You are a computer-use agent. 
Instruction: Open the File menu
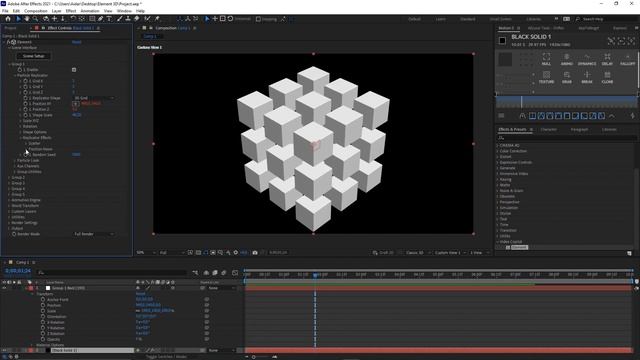(x=5, y=11)
